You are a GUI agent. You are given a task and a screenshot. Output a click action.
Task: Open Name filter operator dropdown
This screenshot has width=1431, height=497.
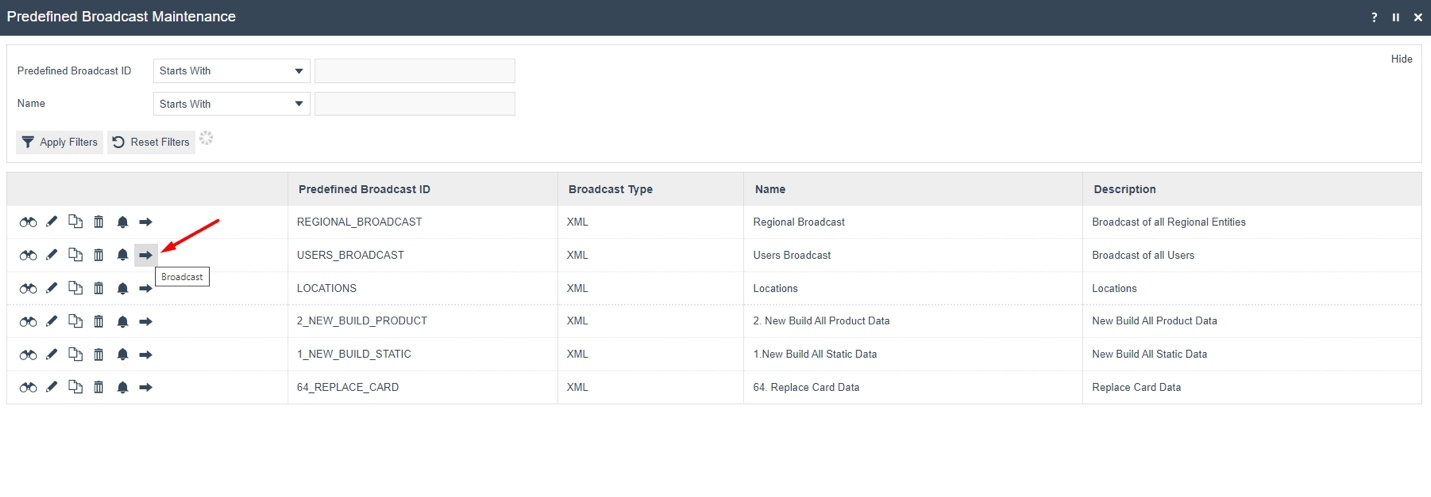click(x=232, y=104)
